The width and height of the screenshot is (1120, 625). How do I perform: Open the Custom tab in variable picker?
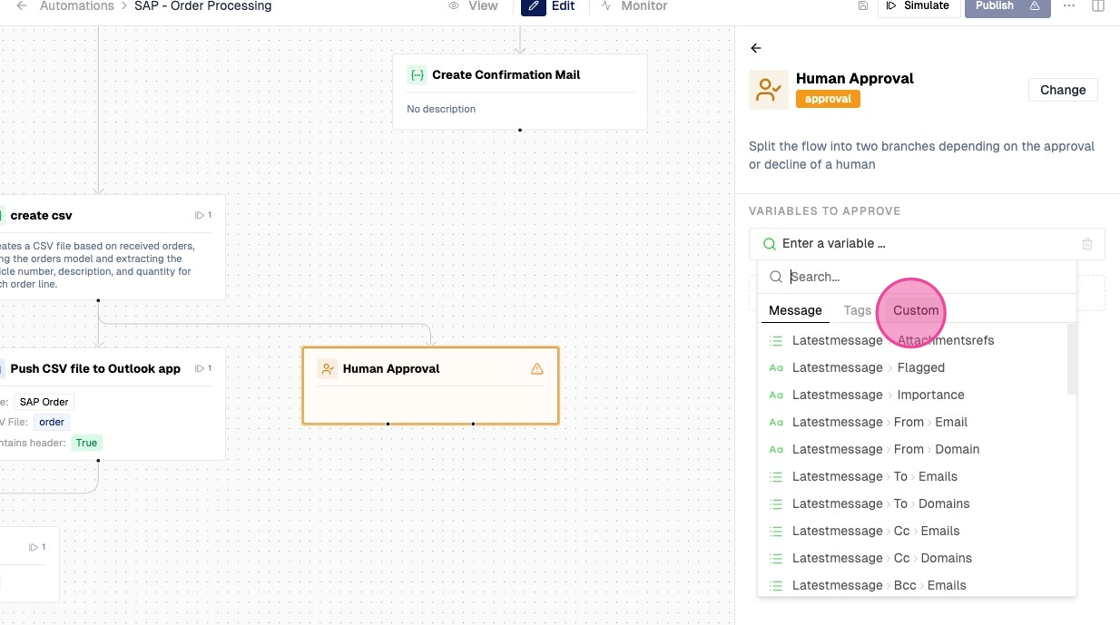(x=915, y=310)
